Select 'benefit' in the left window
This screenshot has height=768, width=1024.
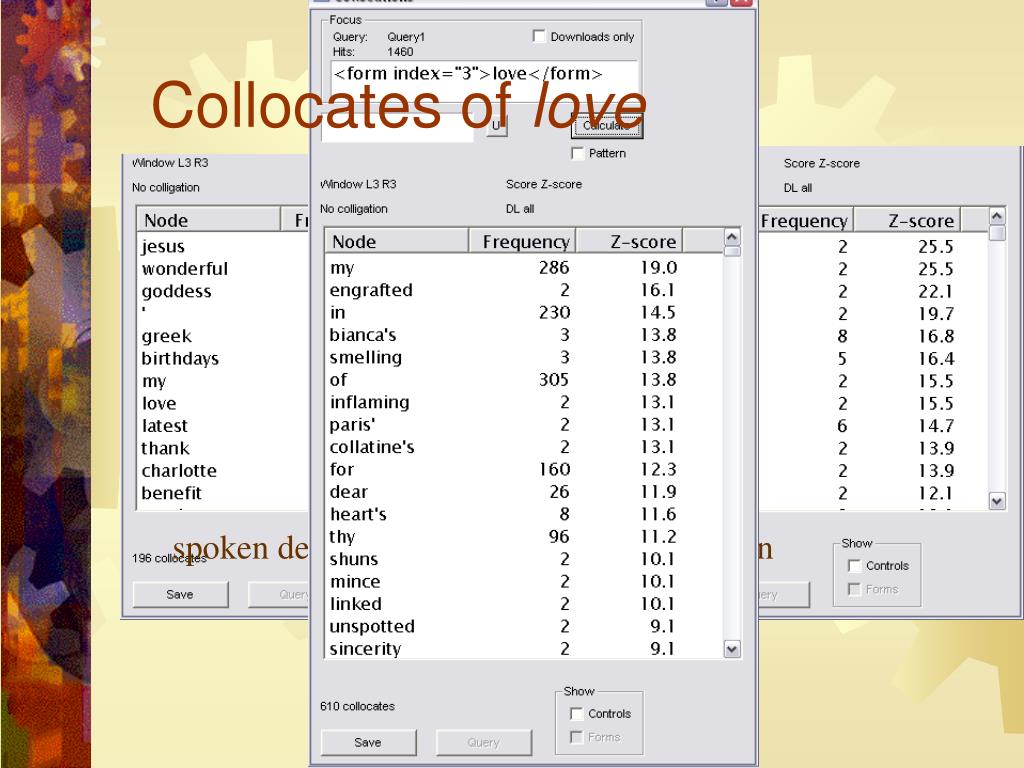172,493
